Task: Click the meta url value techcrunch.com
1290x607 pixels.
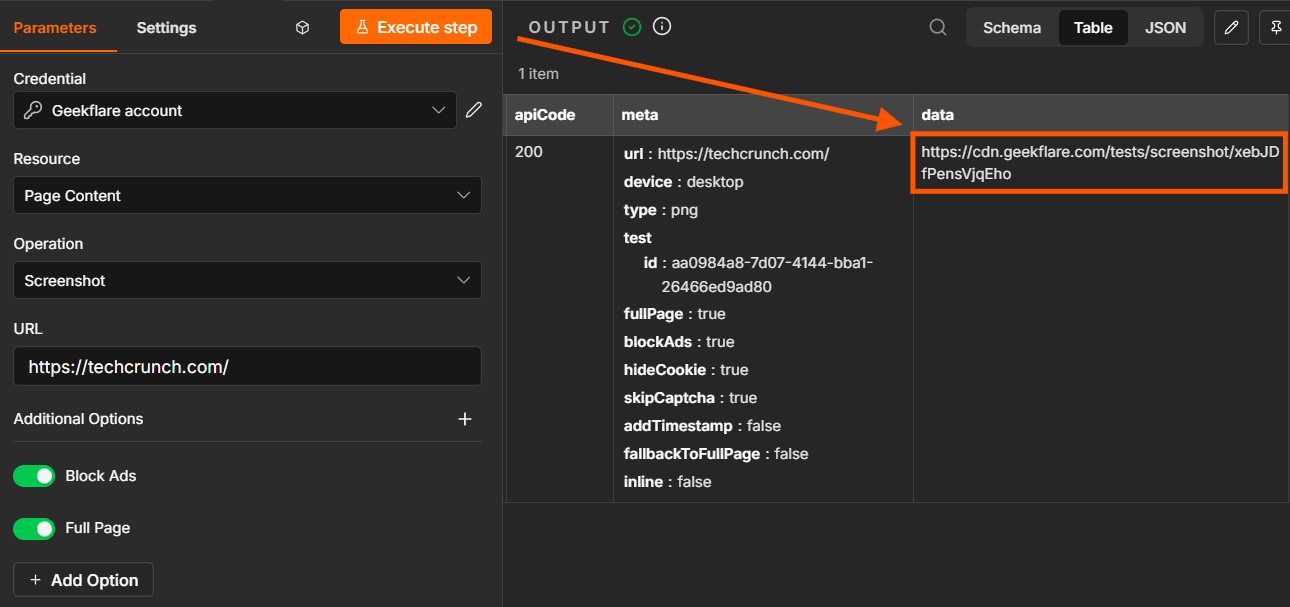Action: [x=743, y=153]
